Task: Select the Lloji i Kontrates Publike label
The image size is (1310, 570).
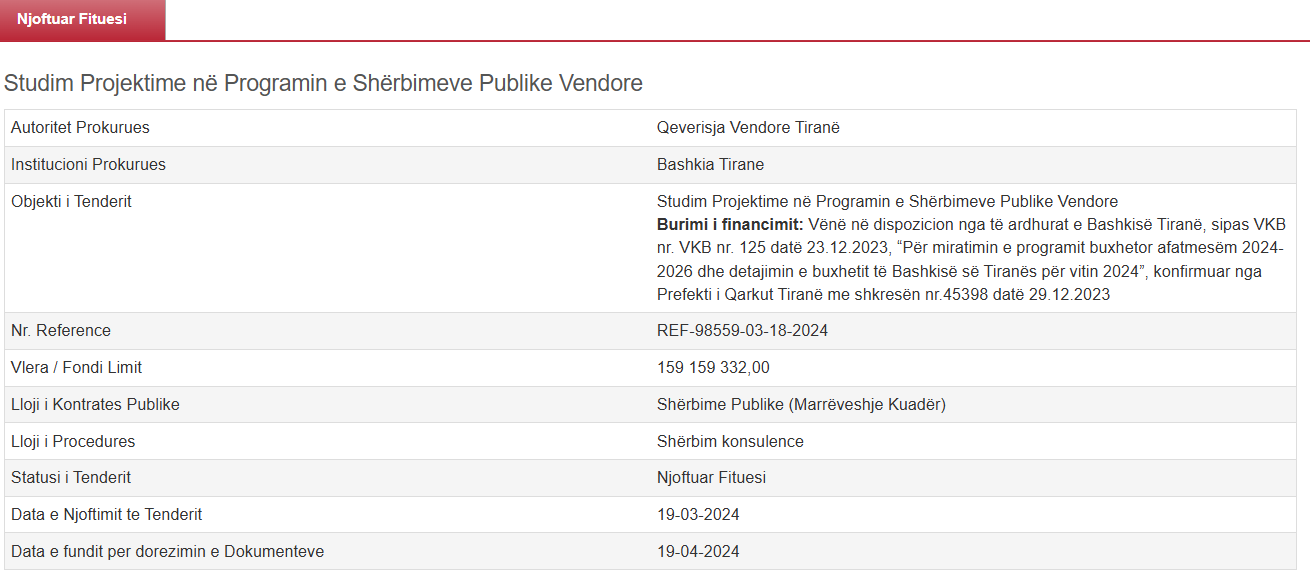Action: [95, 405]
